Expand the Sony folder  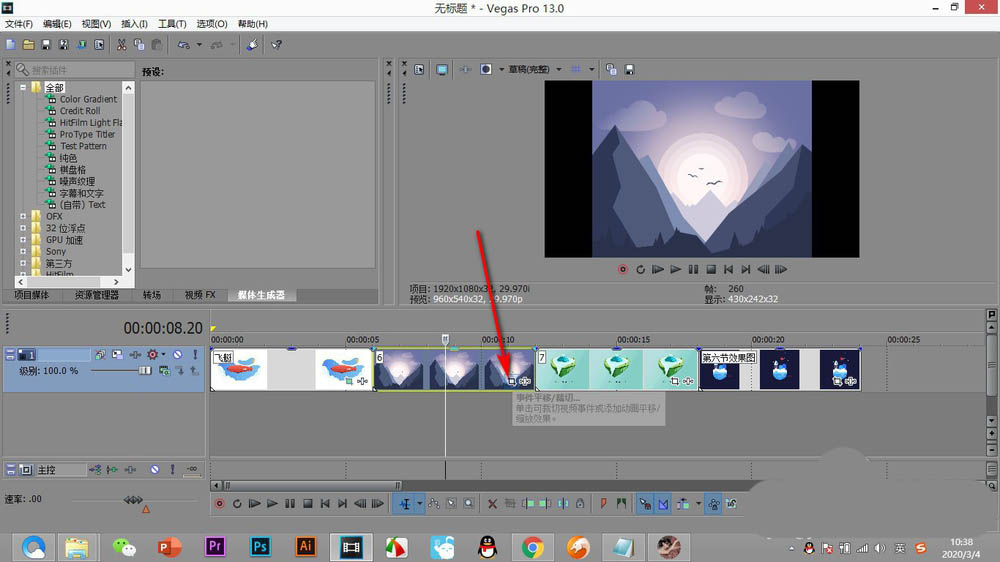(23, 251)
